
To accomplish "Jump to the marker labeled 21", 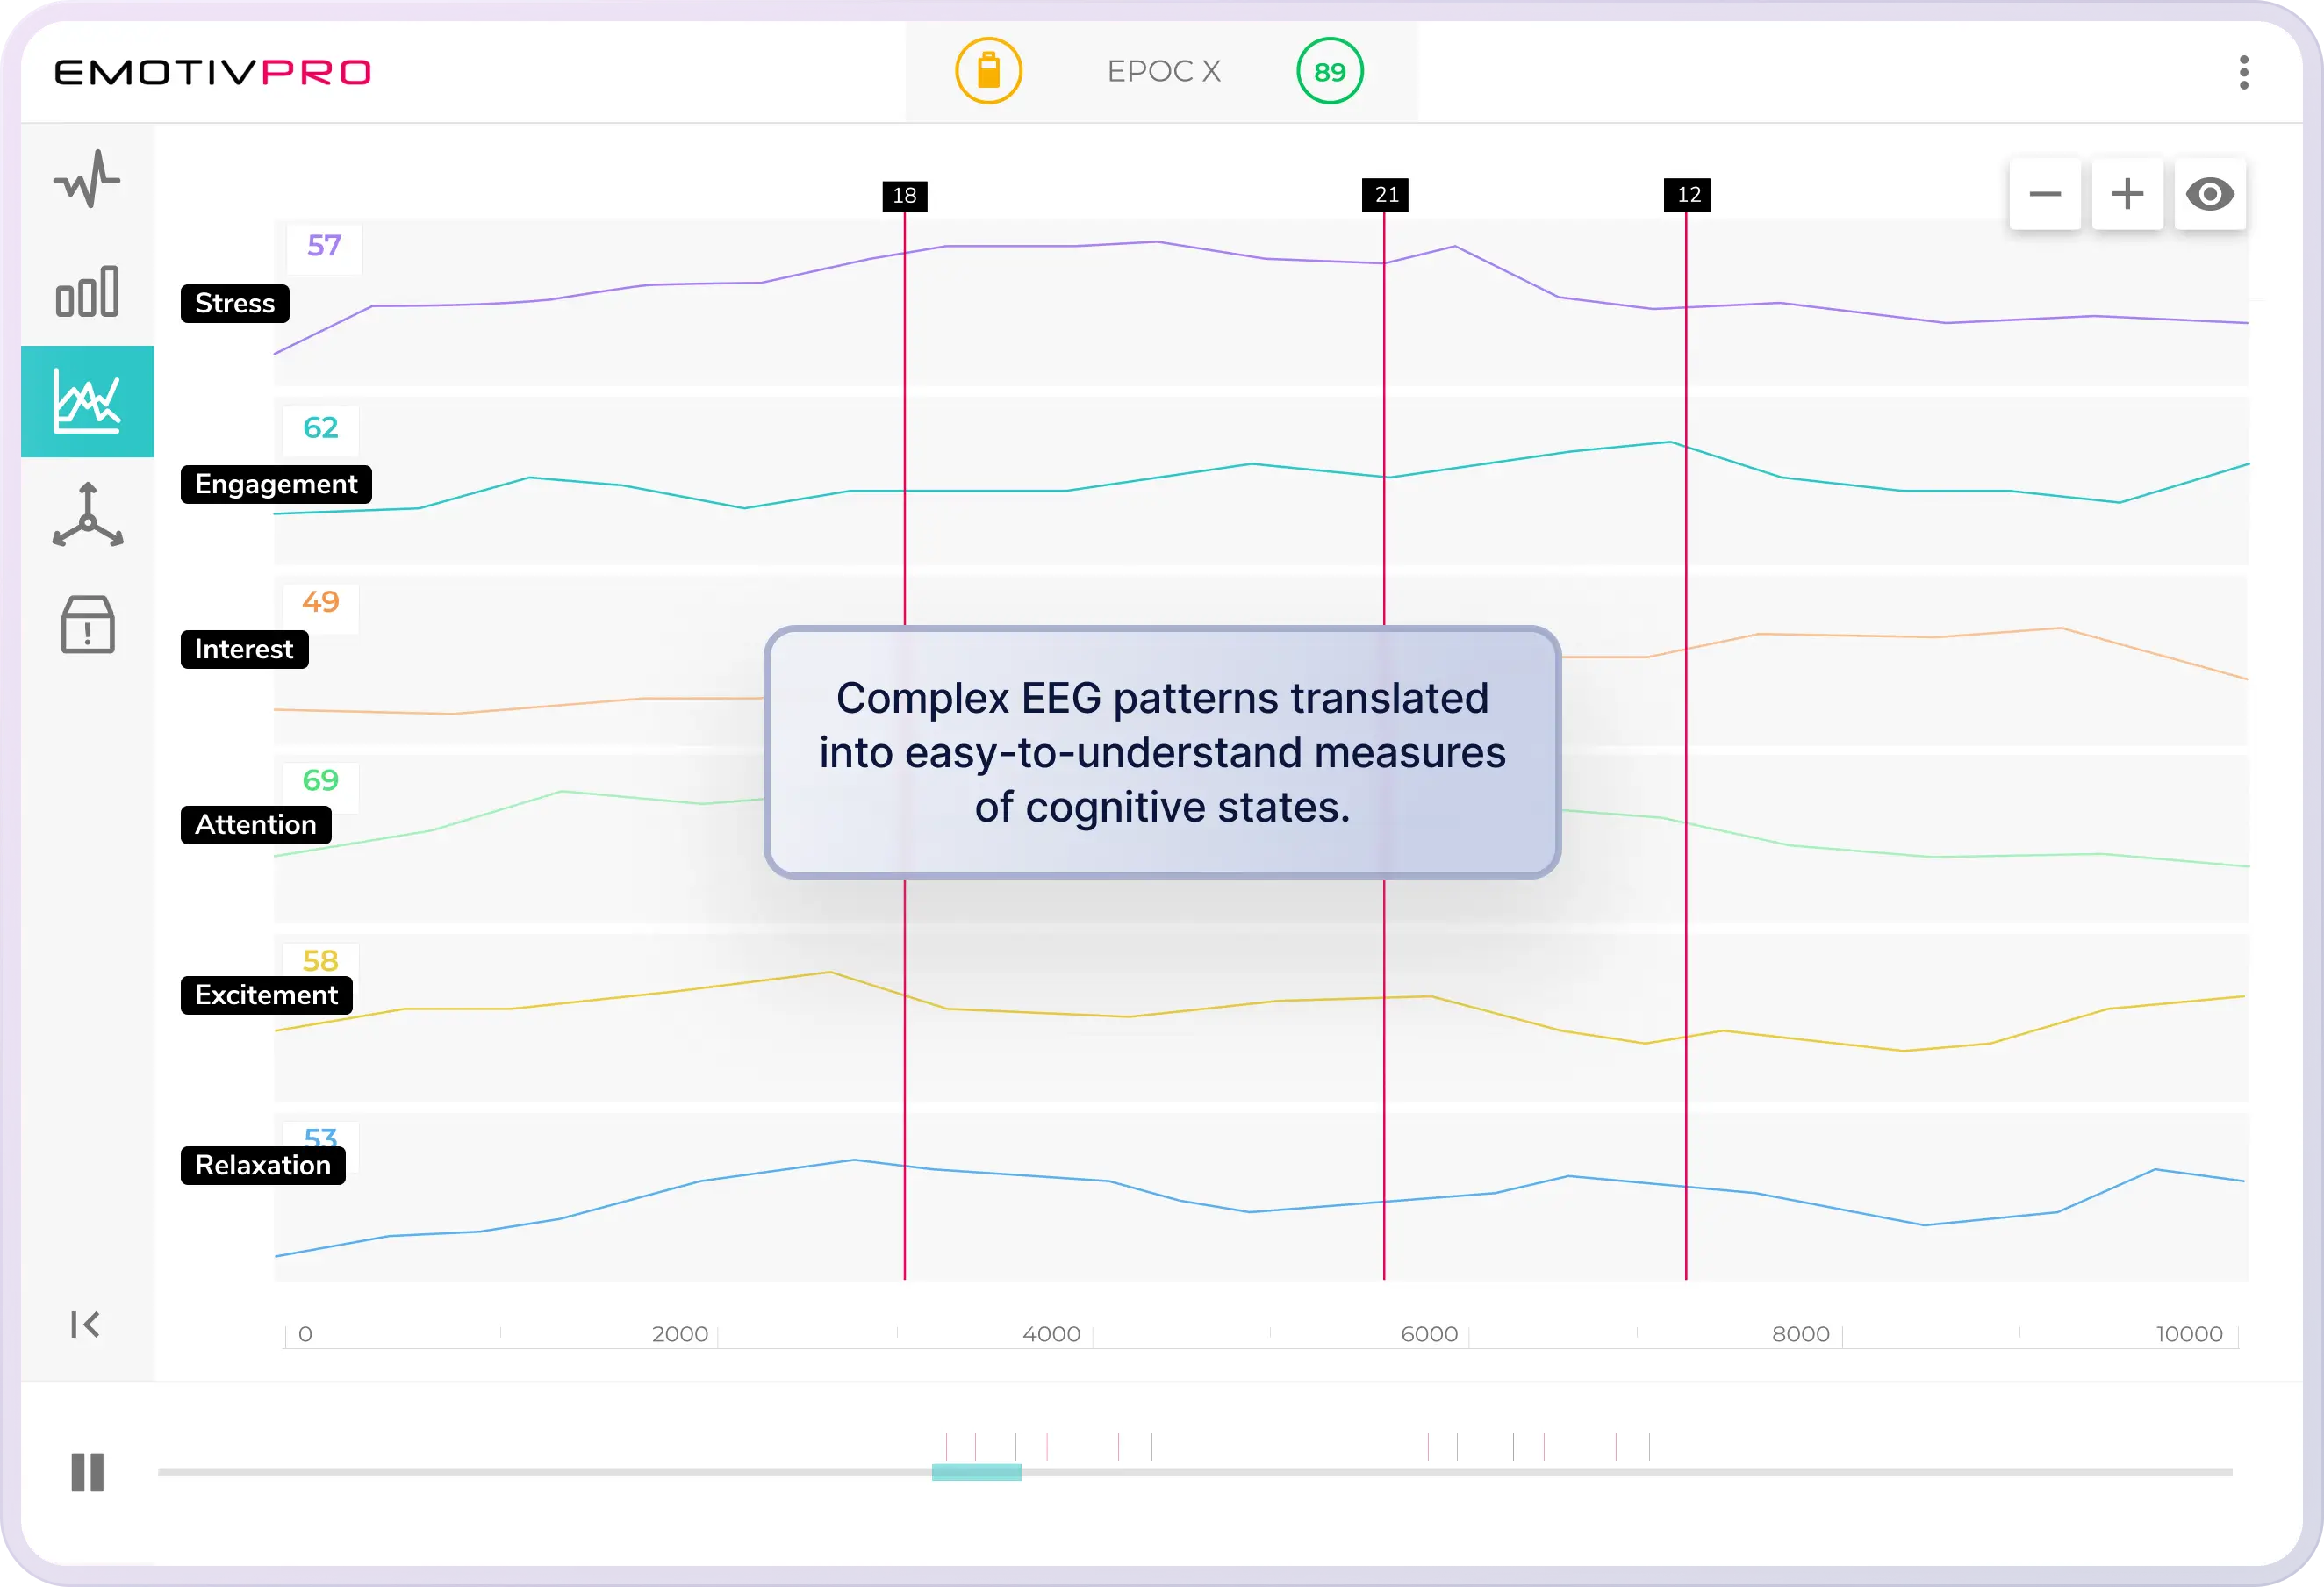I will (x=1385, y=195).
